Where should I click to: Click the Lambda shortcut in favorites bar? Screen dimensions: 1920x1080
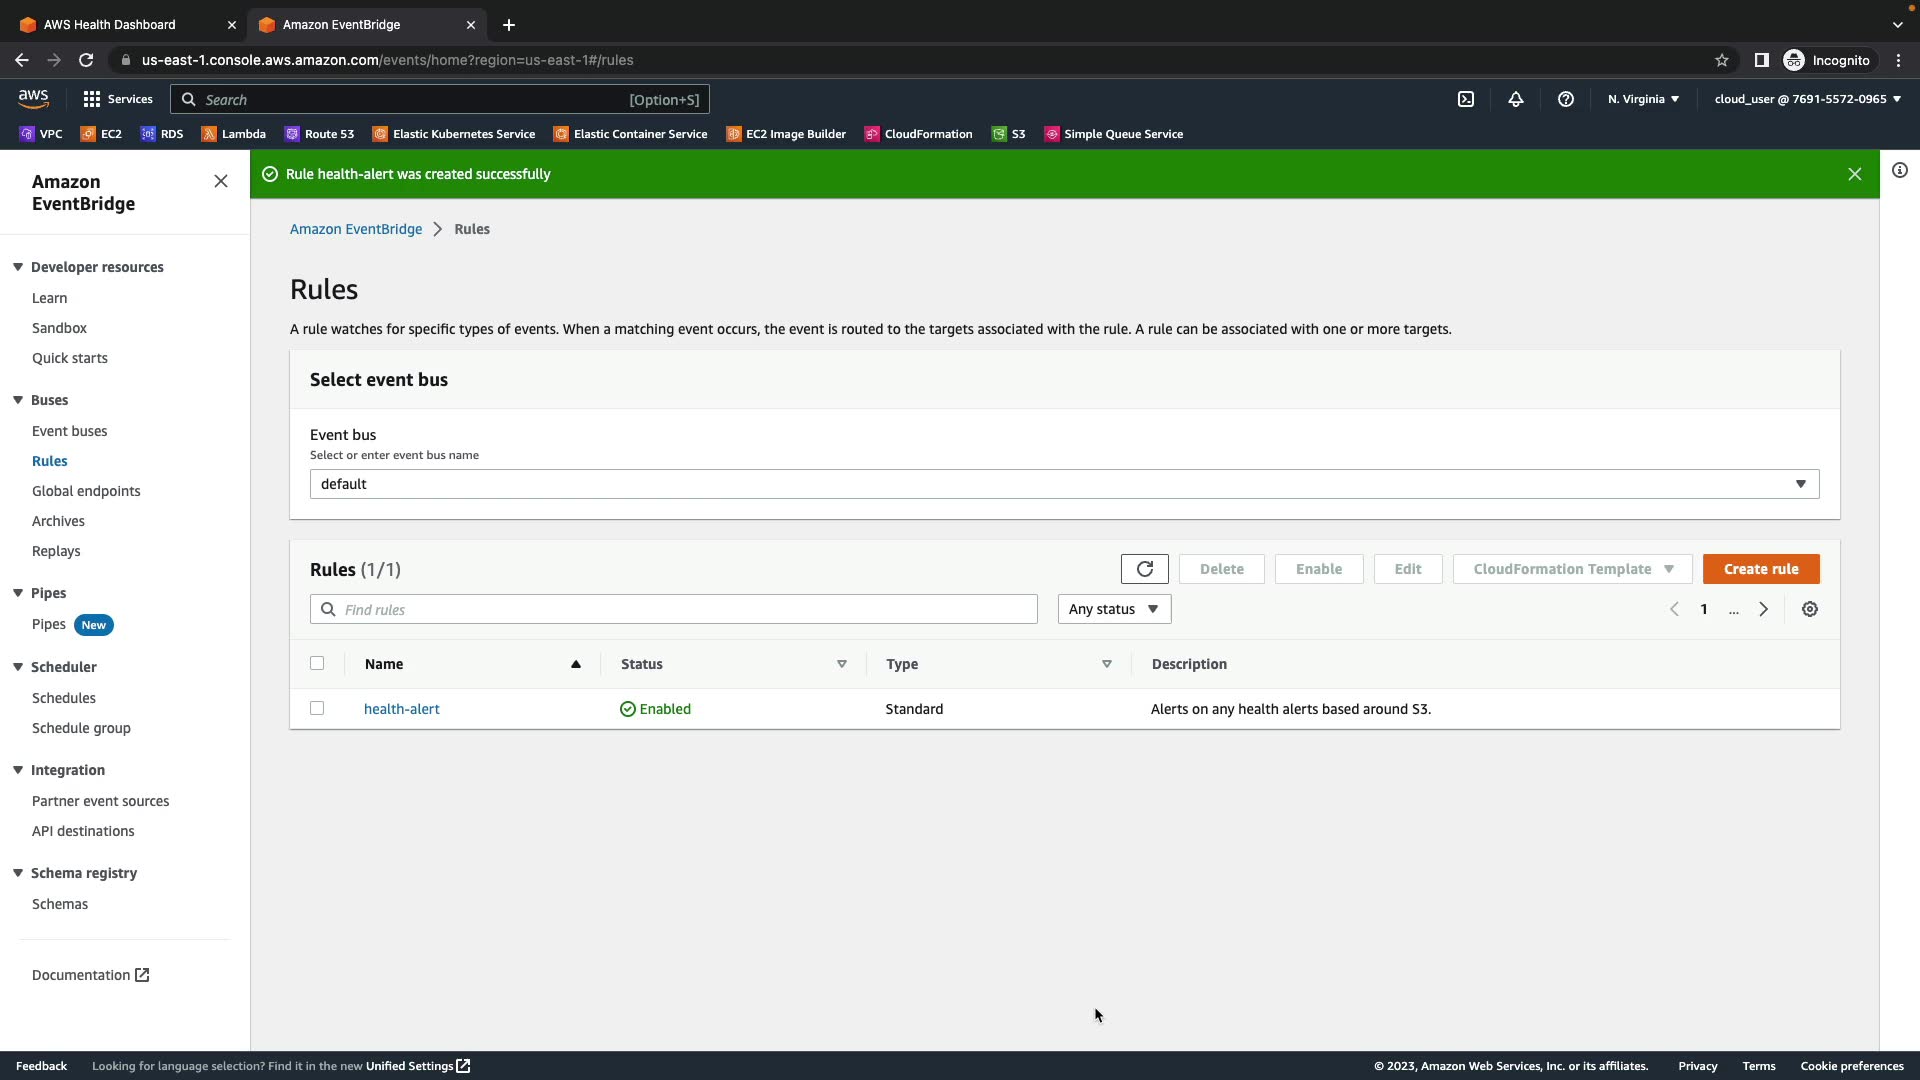[233, 134]
